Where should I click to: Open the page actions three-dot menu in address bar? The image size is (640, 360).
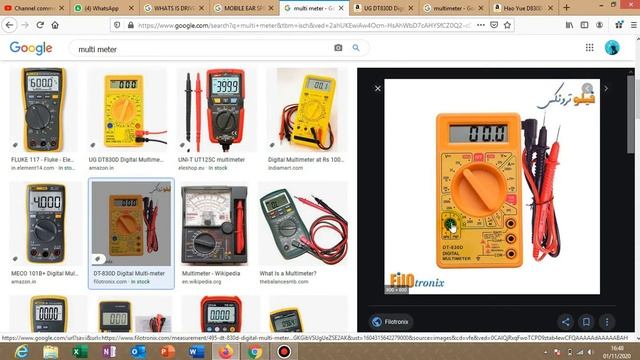[x=481, y=25]
